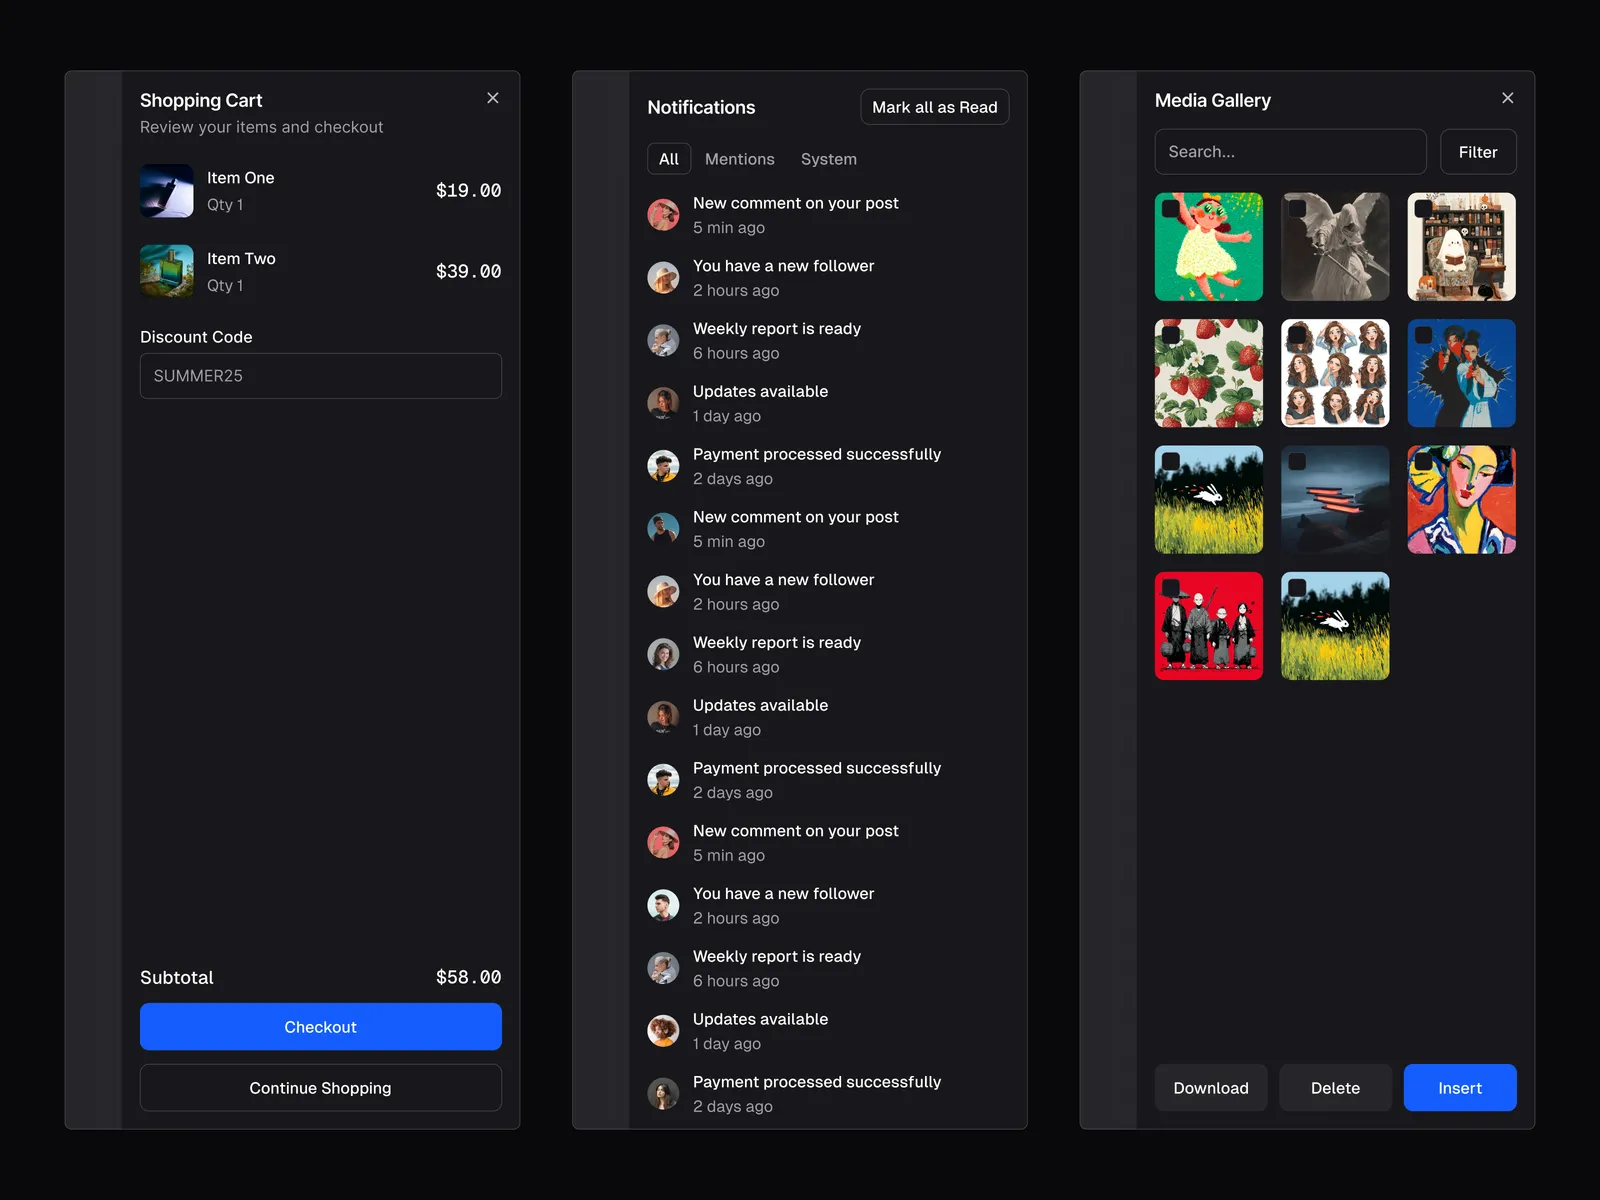This screenshot has width=1600, height=1200.
Task: Close the Shopping Cart panel
Action: coord(492,98)
